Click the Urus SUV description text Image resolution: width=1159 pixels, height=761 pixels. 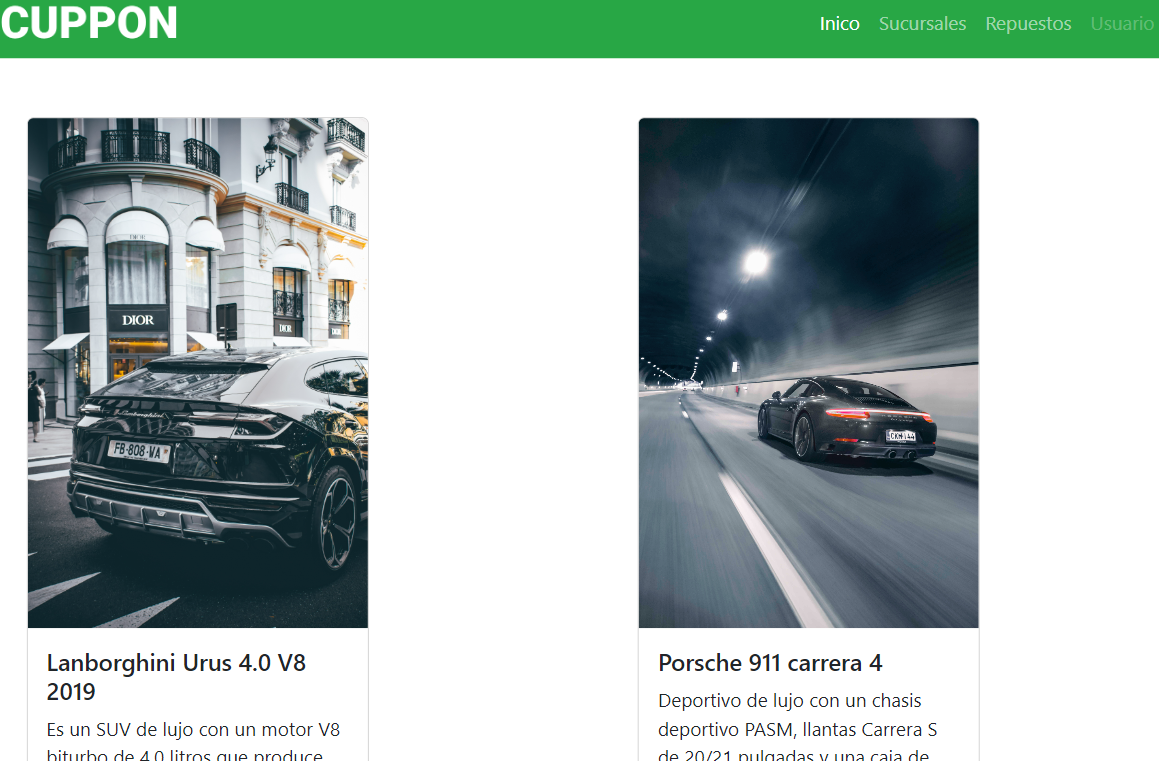(x=194, y=742)
